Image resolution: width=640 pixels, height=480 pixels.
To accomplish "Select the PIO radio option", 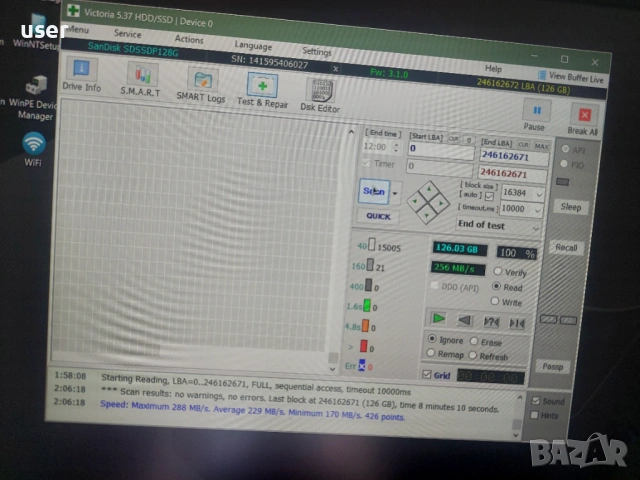I will 564,164.
